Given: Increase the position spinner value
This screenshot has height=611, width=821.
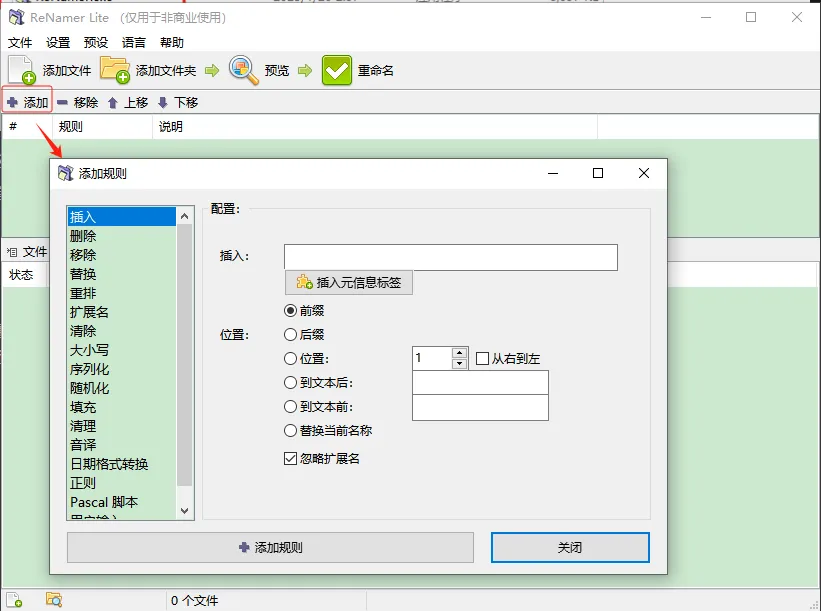Looking at the screenshot, I should [x=459, y=352].
